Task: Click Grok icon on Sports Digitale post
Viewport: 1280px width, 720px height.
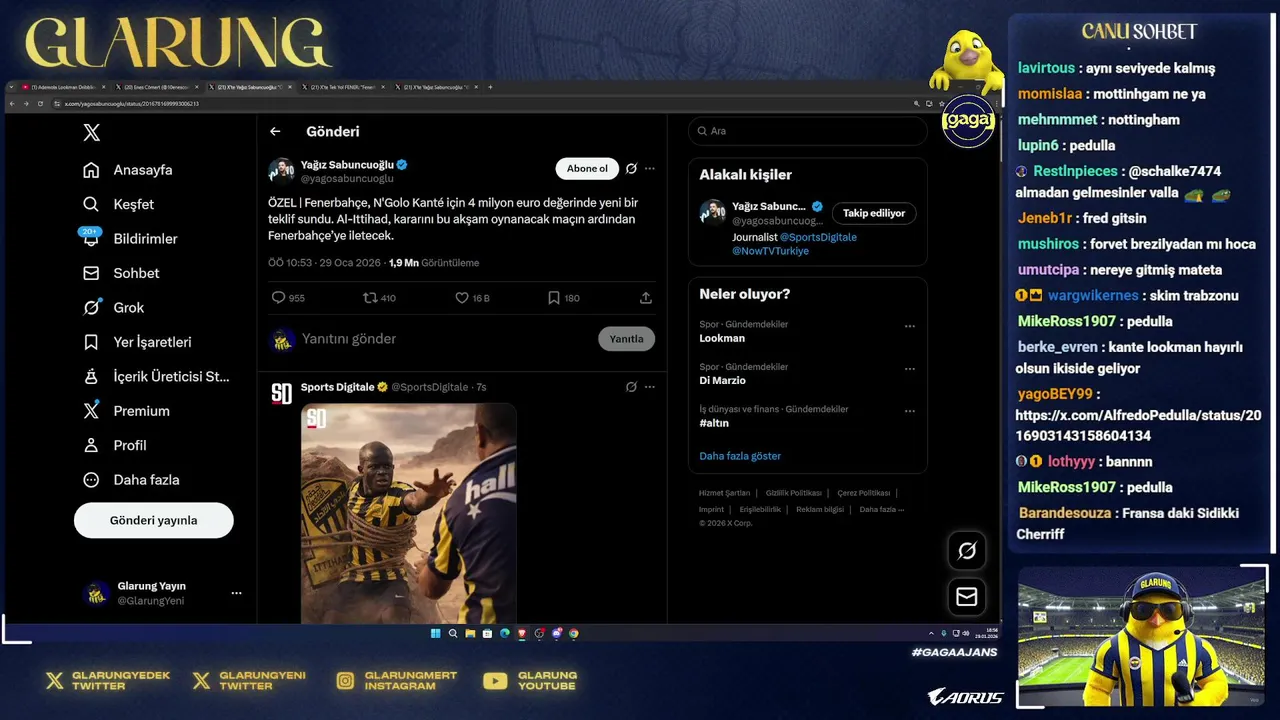Action: [631, 387]
